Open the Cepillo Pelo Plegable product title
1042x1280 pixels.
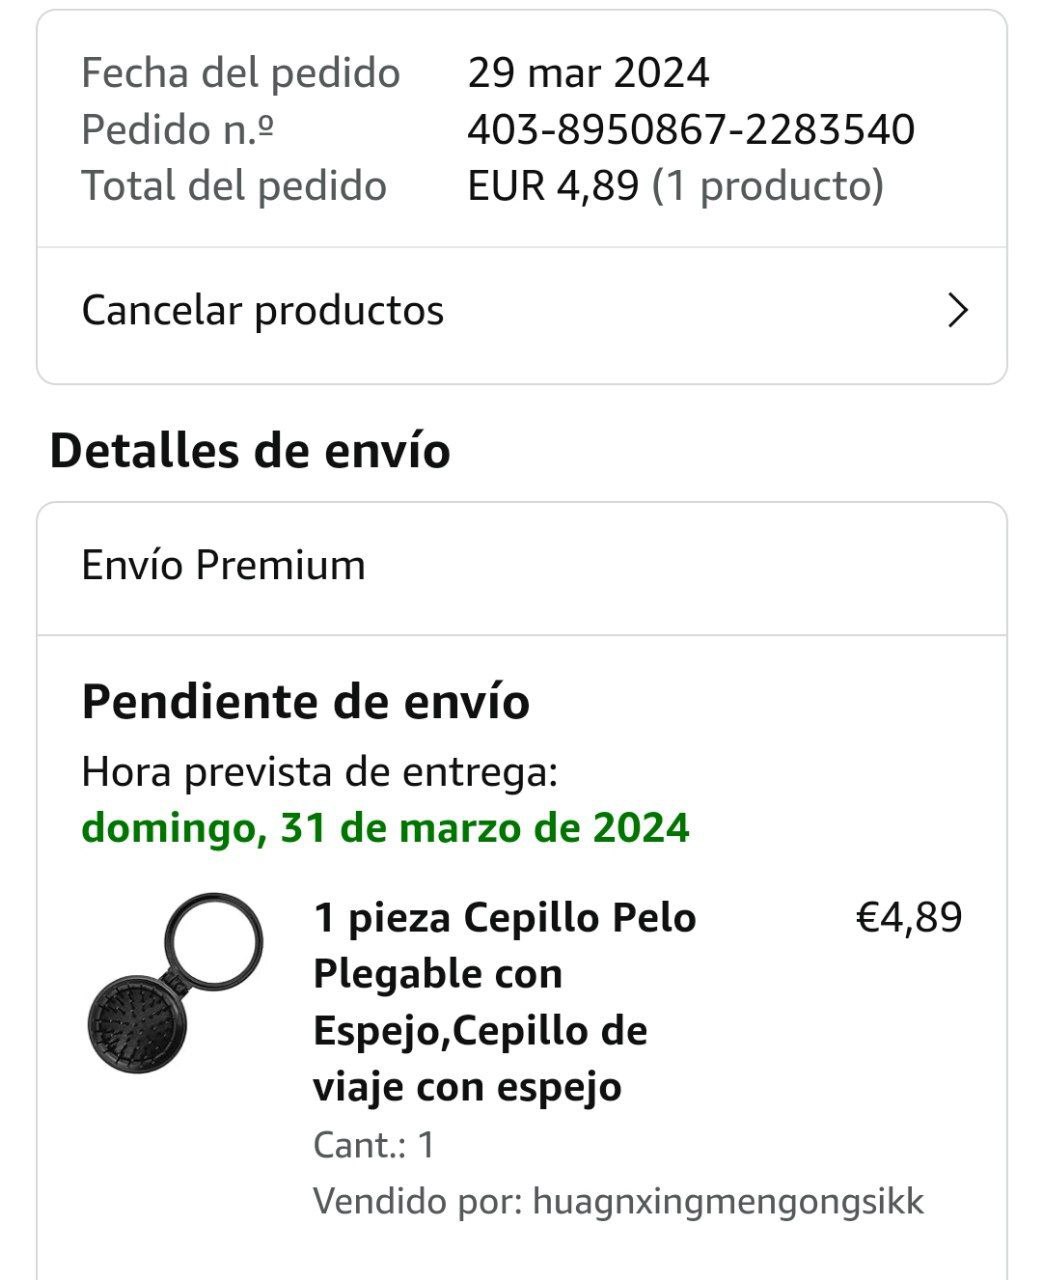pos(504,1001)
